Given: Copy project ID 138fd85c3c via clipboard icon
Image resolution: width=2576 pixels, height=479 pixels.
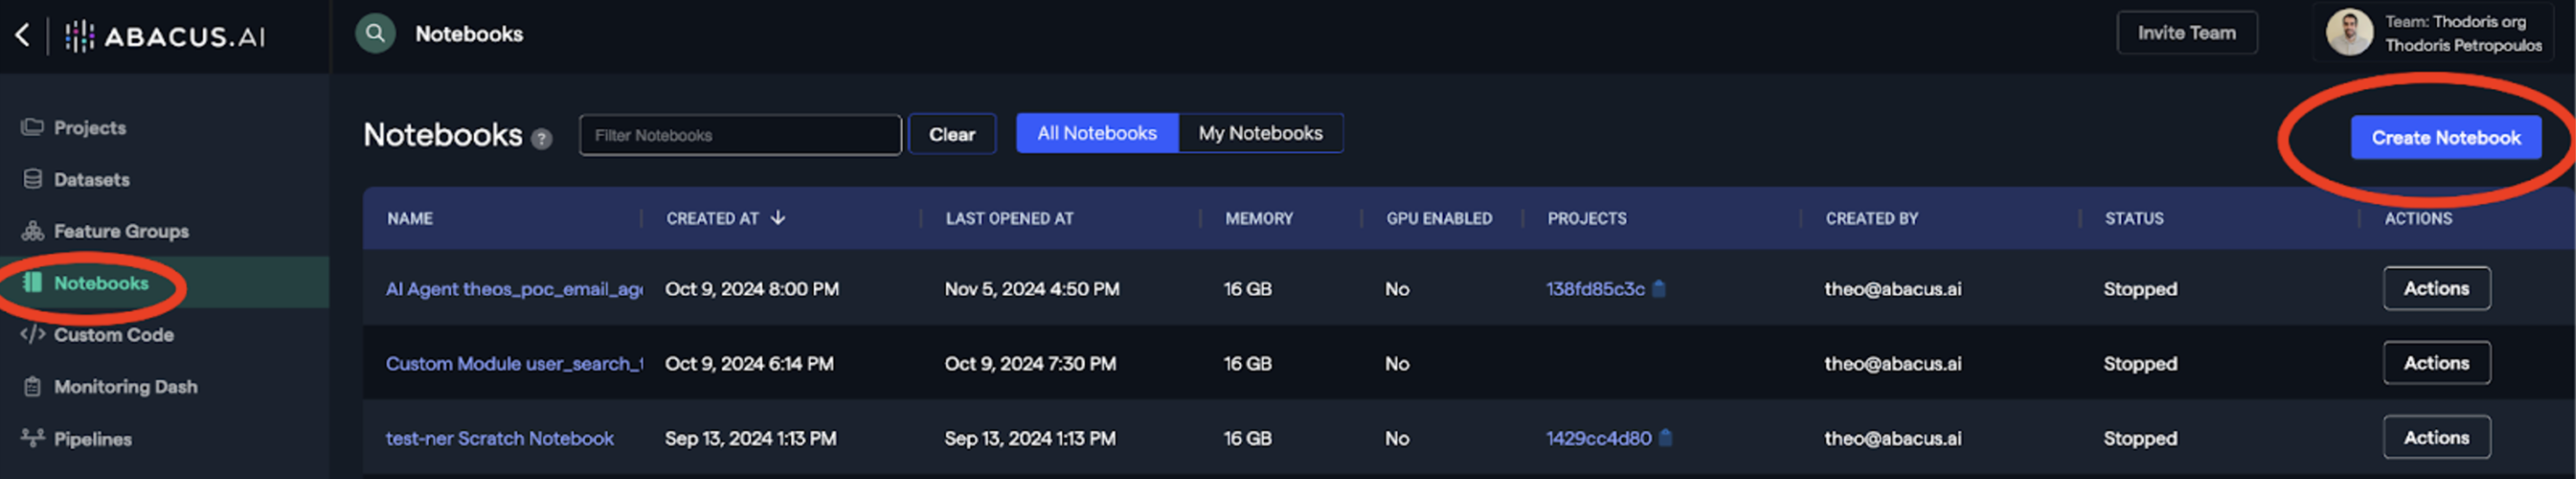Looking at the screenshot, I should click(1658, 289).
